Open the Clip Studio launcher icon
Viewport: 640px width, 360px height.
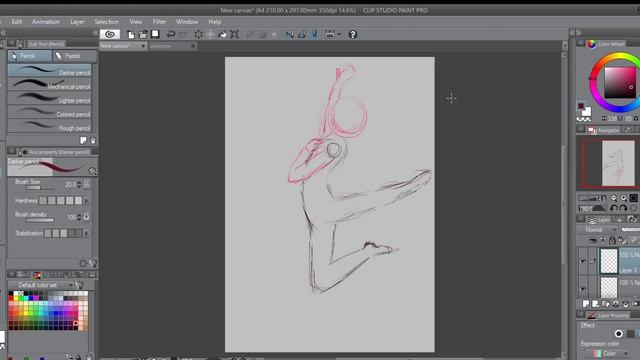click(110, 34)
